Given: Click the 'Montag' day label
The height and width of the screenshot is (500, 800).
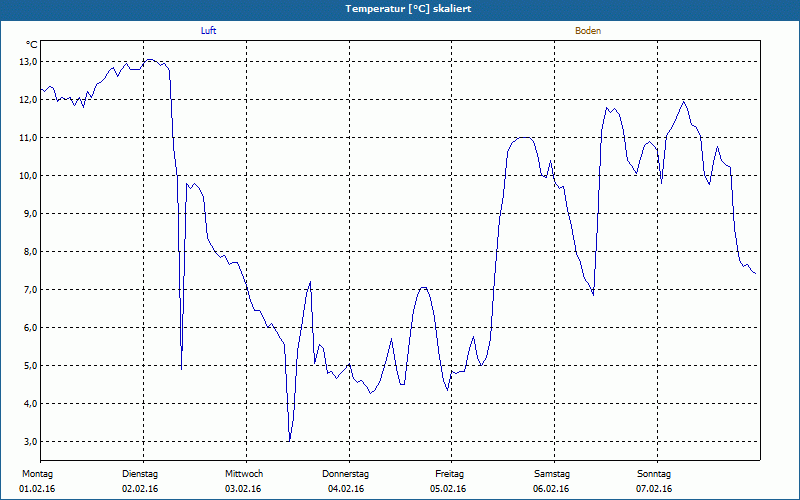Looking at the screenshot, I should tap(37, 474).
